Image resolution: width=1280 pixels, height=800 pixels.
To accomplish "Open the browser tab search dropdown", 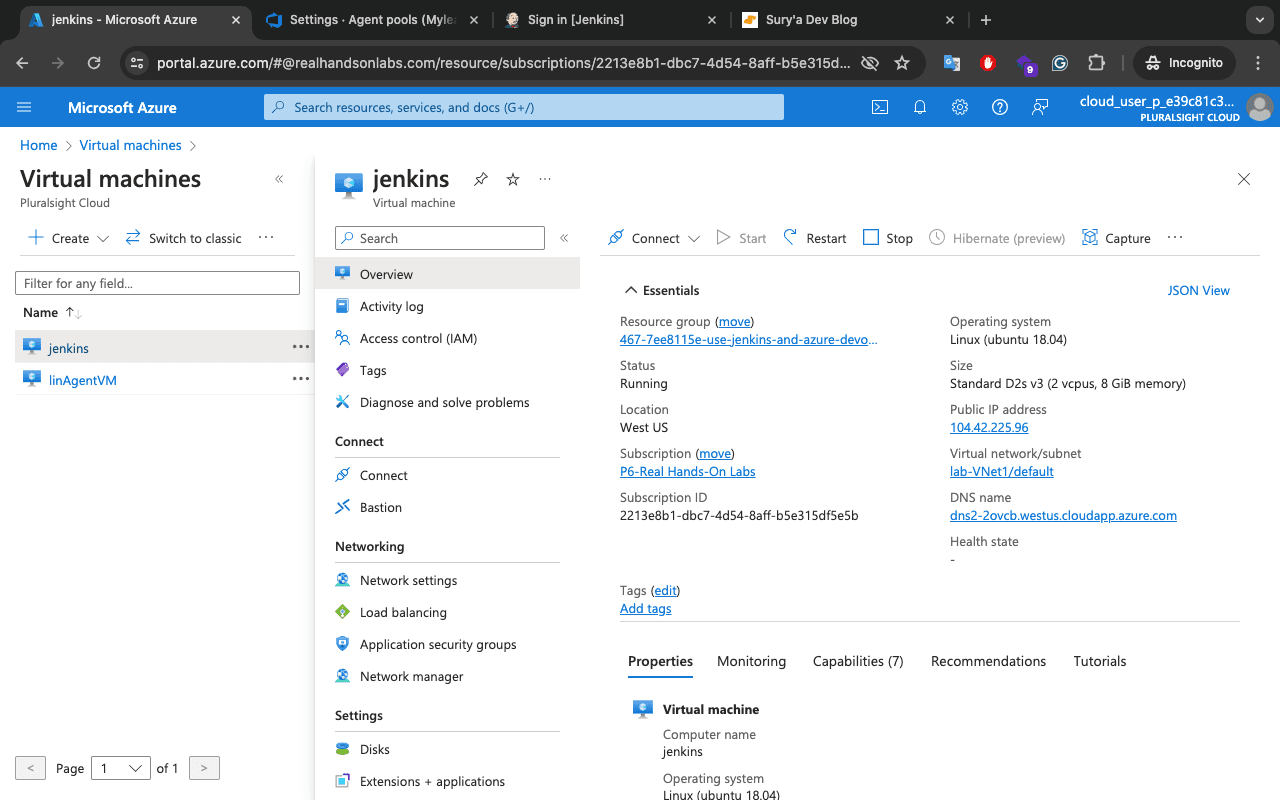I will [x=1258, y=20].
